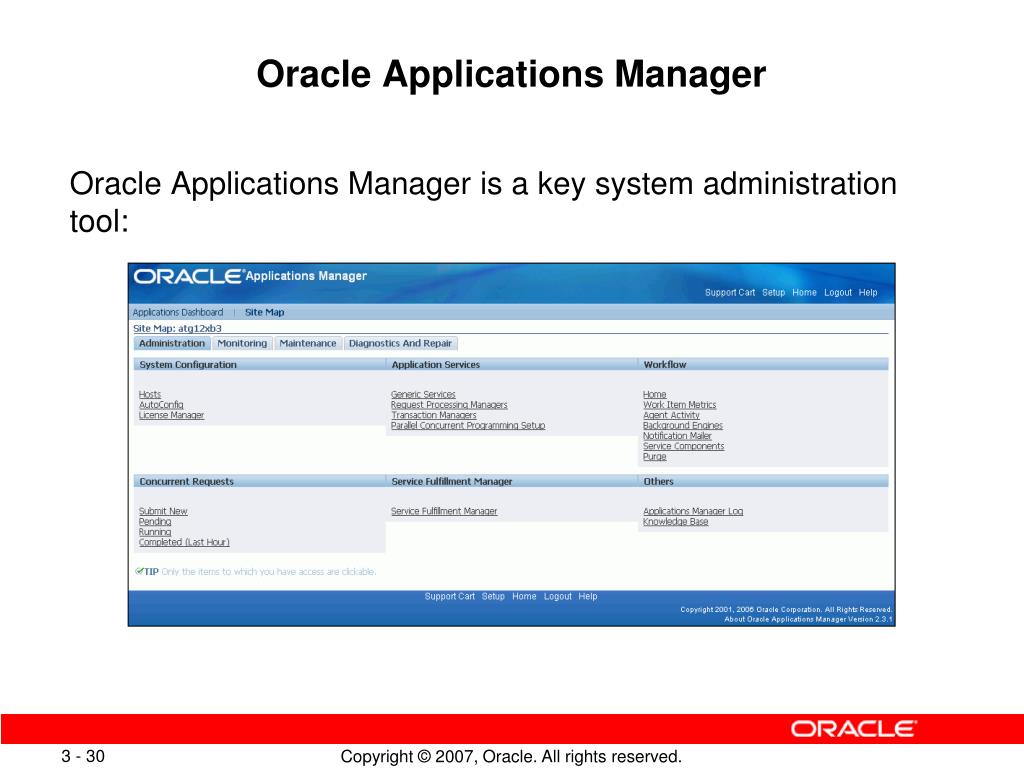Click the Service Fulfillment Manager section header

[452, 481]
